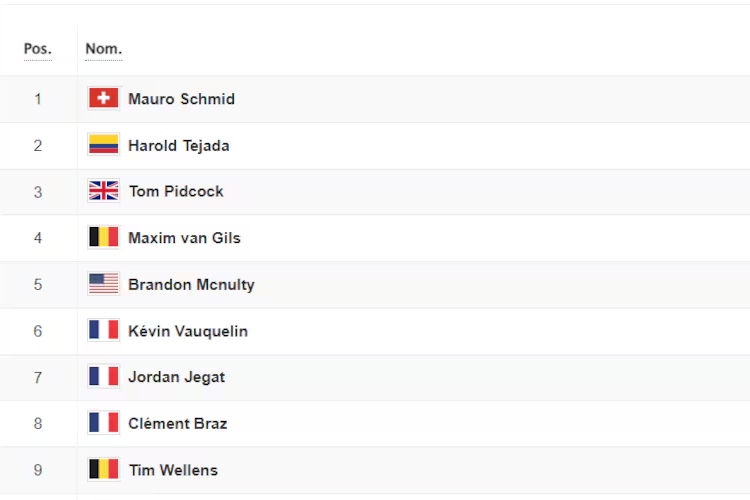Open rider Clément Braz
Screen dimensions: 750x500
[177, 423]
